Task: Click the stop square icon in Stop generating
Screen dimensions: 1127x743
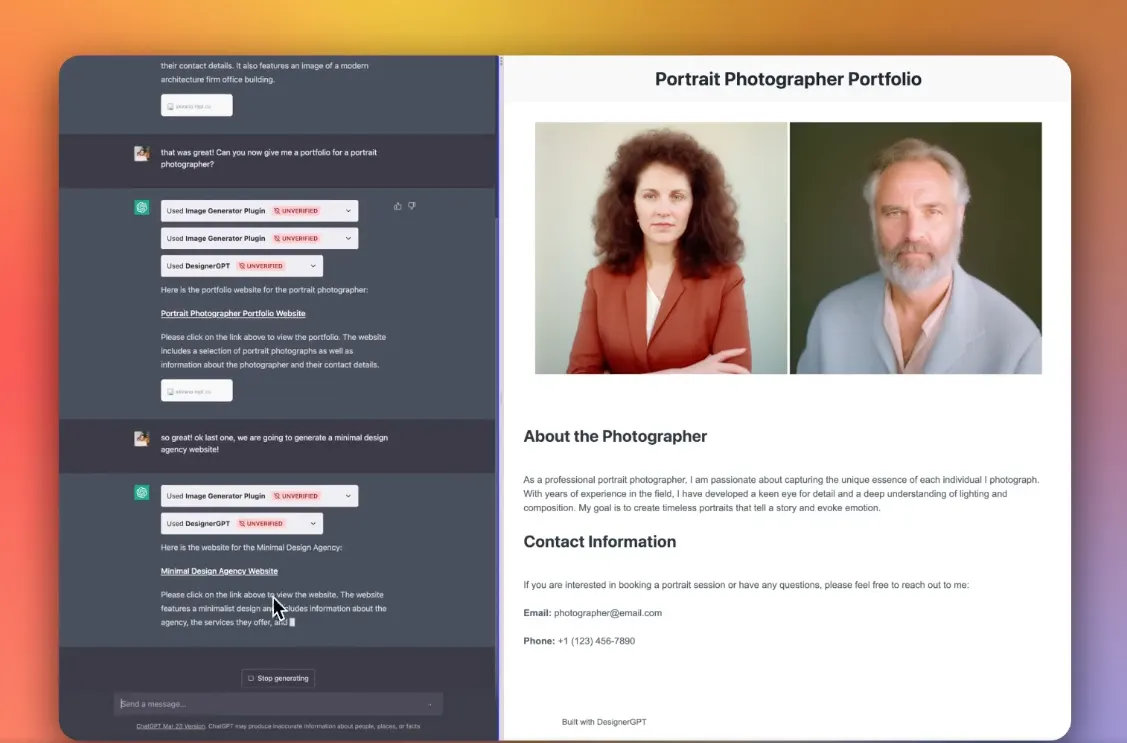Action: coord(251,678)
